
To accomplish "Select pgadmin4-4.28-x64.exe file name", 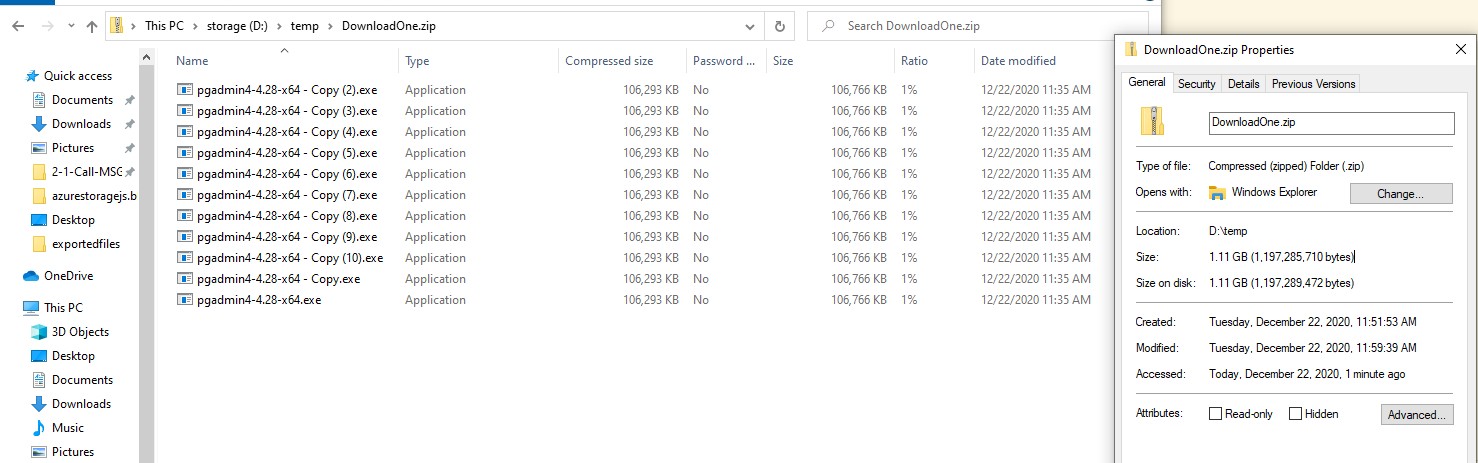I will pyautogui.click(x=259, y=300).
